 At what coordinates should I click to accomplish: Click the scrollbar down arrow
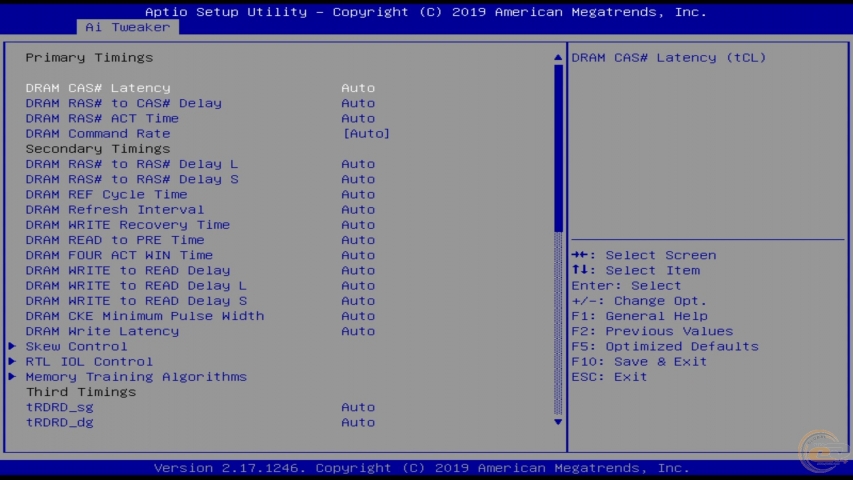(x=558, y=422)
